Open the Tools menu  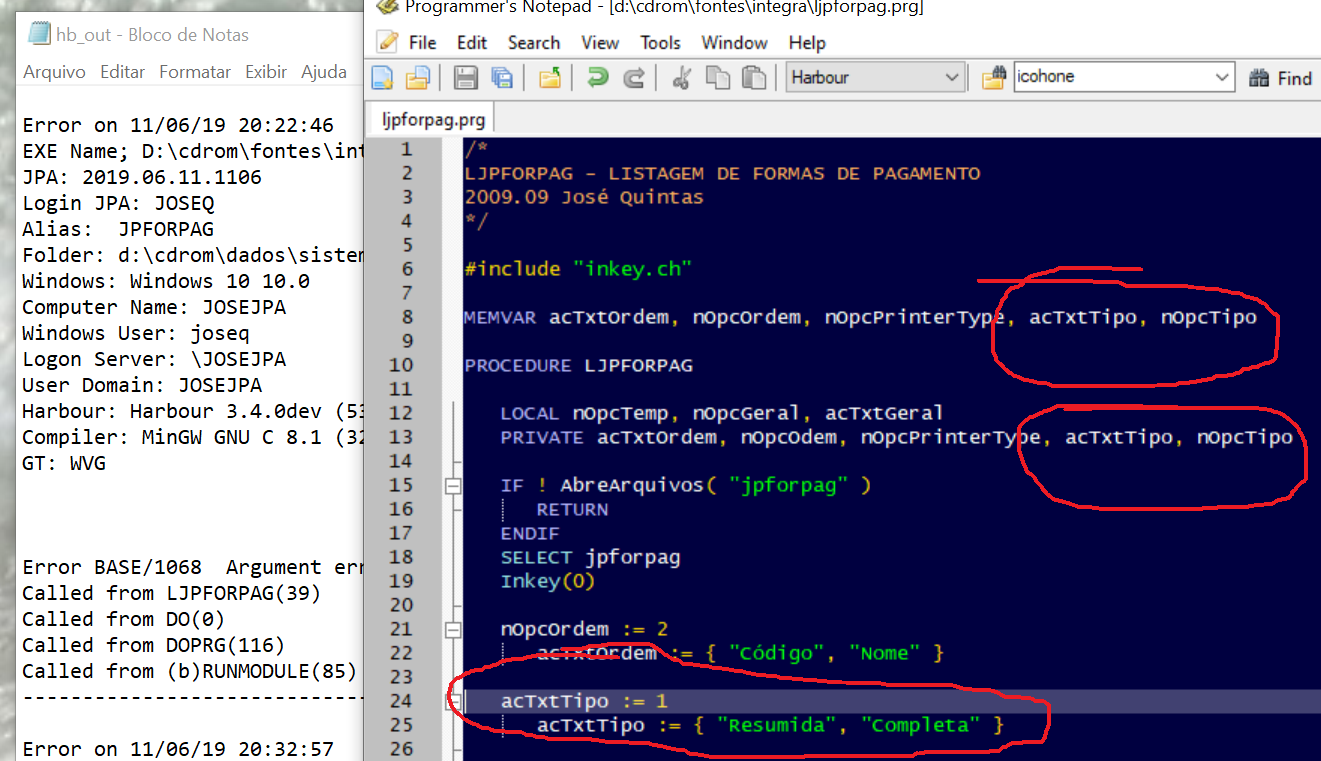660,43
